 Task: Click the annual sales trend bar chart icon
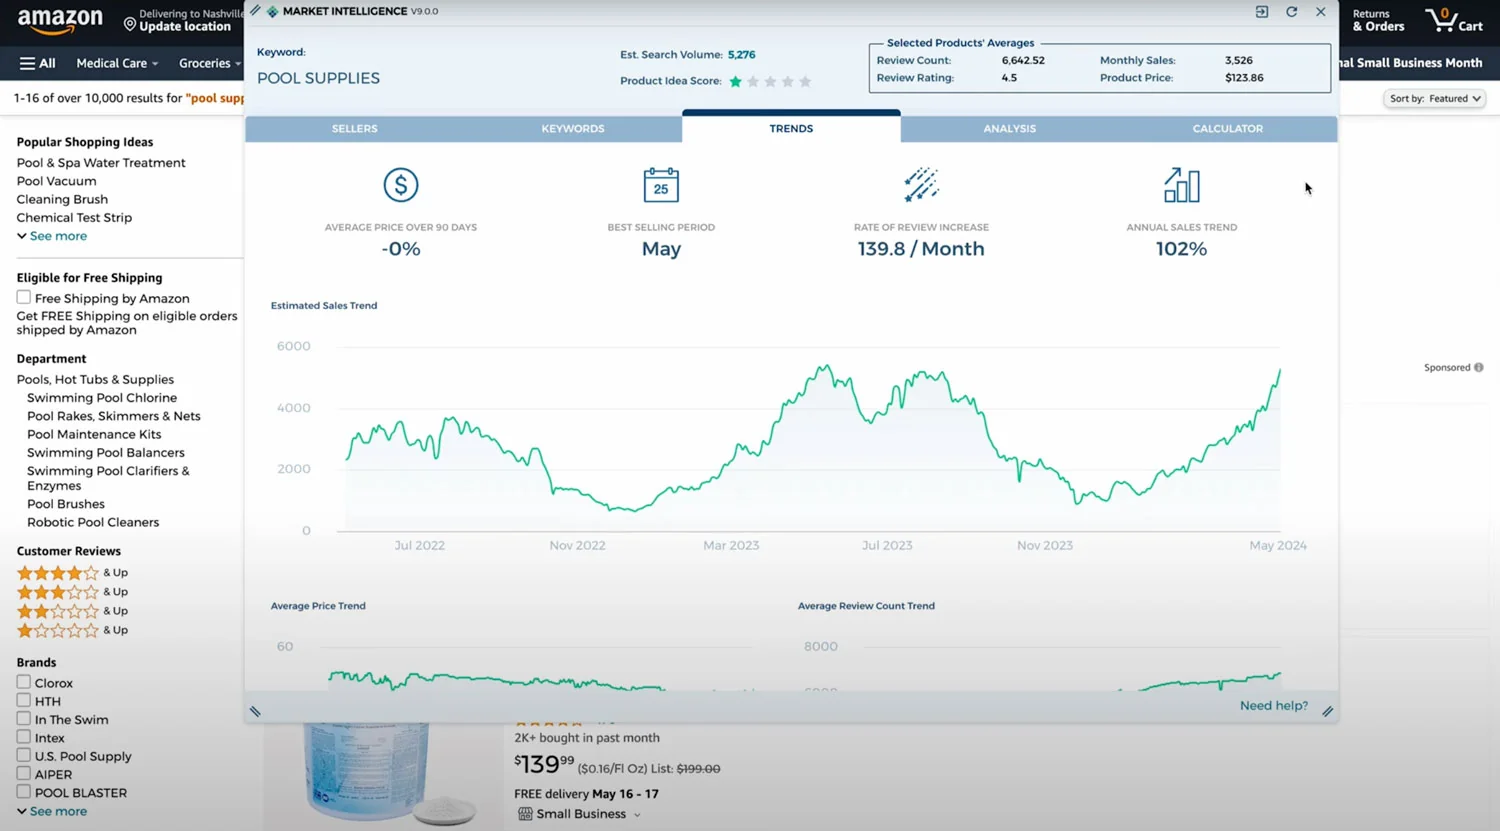click(x=1181, y=185)
